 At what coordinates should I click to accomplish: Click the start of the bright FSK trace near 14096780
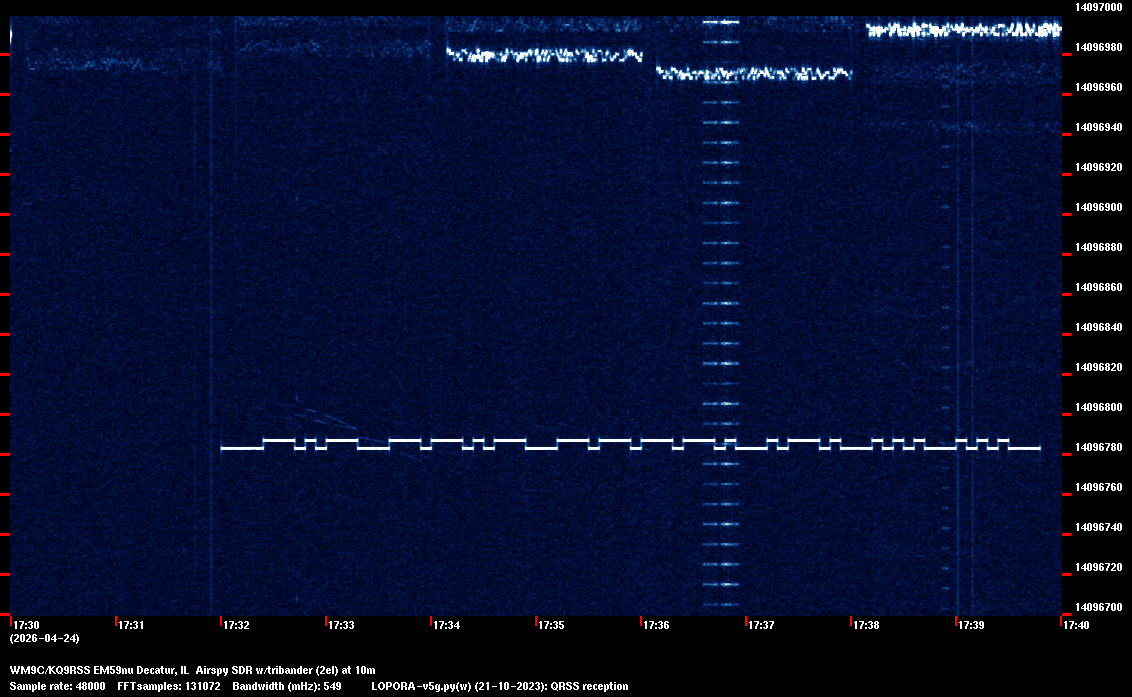coord(224,448)
